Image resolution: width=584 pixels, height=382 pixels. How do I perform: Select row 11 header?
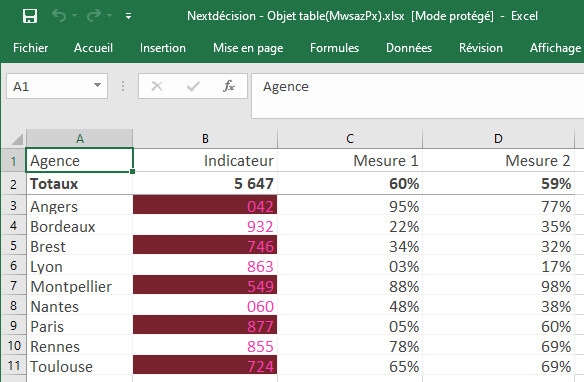13,366
